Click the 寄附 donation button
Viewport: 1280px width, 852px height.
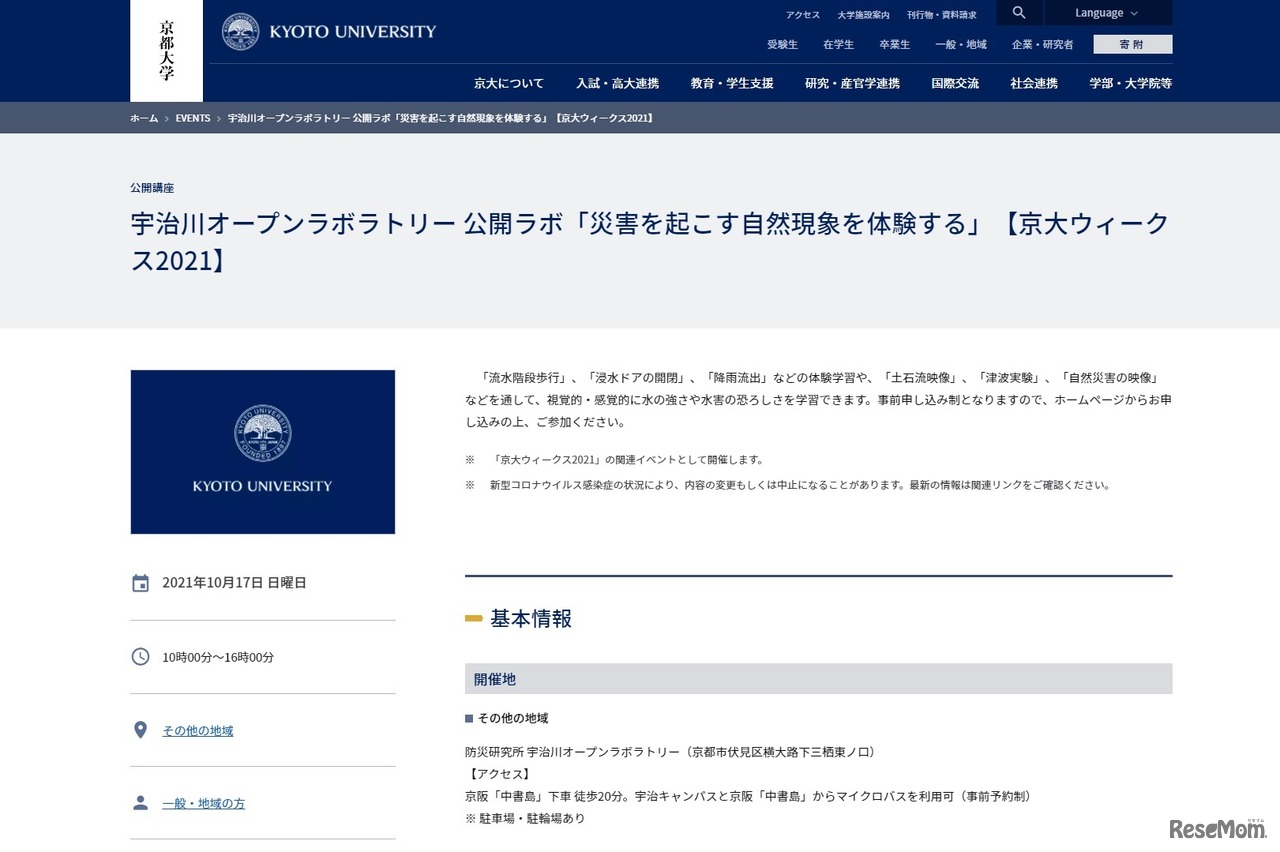(1132, 44)
